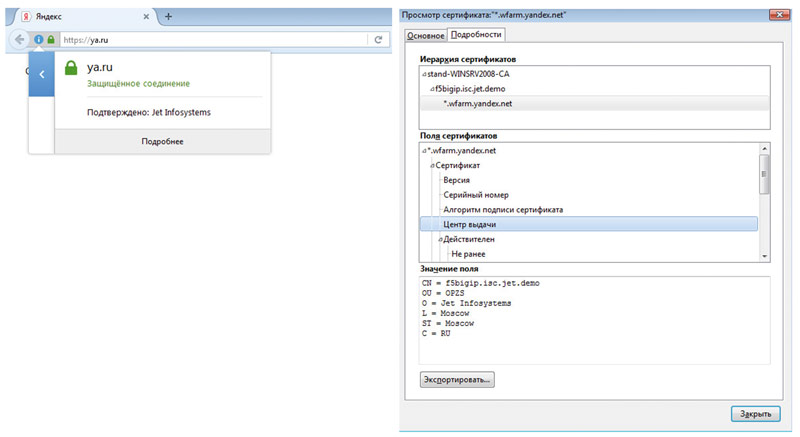800x437 pixels.
Task: Select Алгоритм подписи сертификата field
Action: [x=503, y=210]
